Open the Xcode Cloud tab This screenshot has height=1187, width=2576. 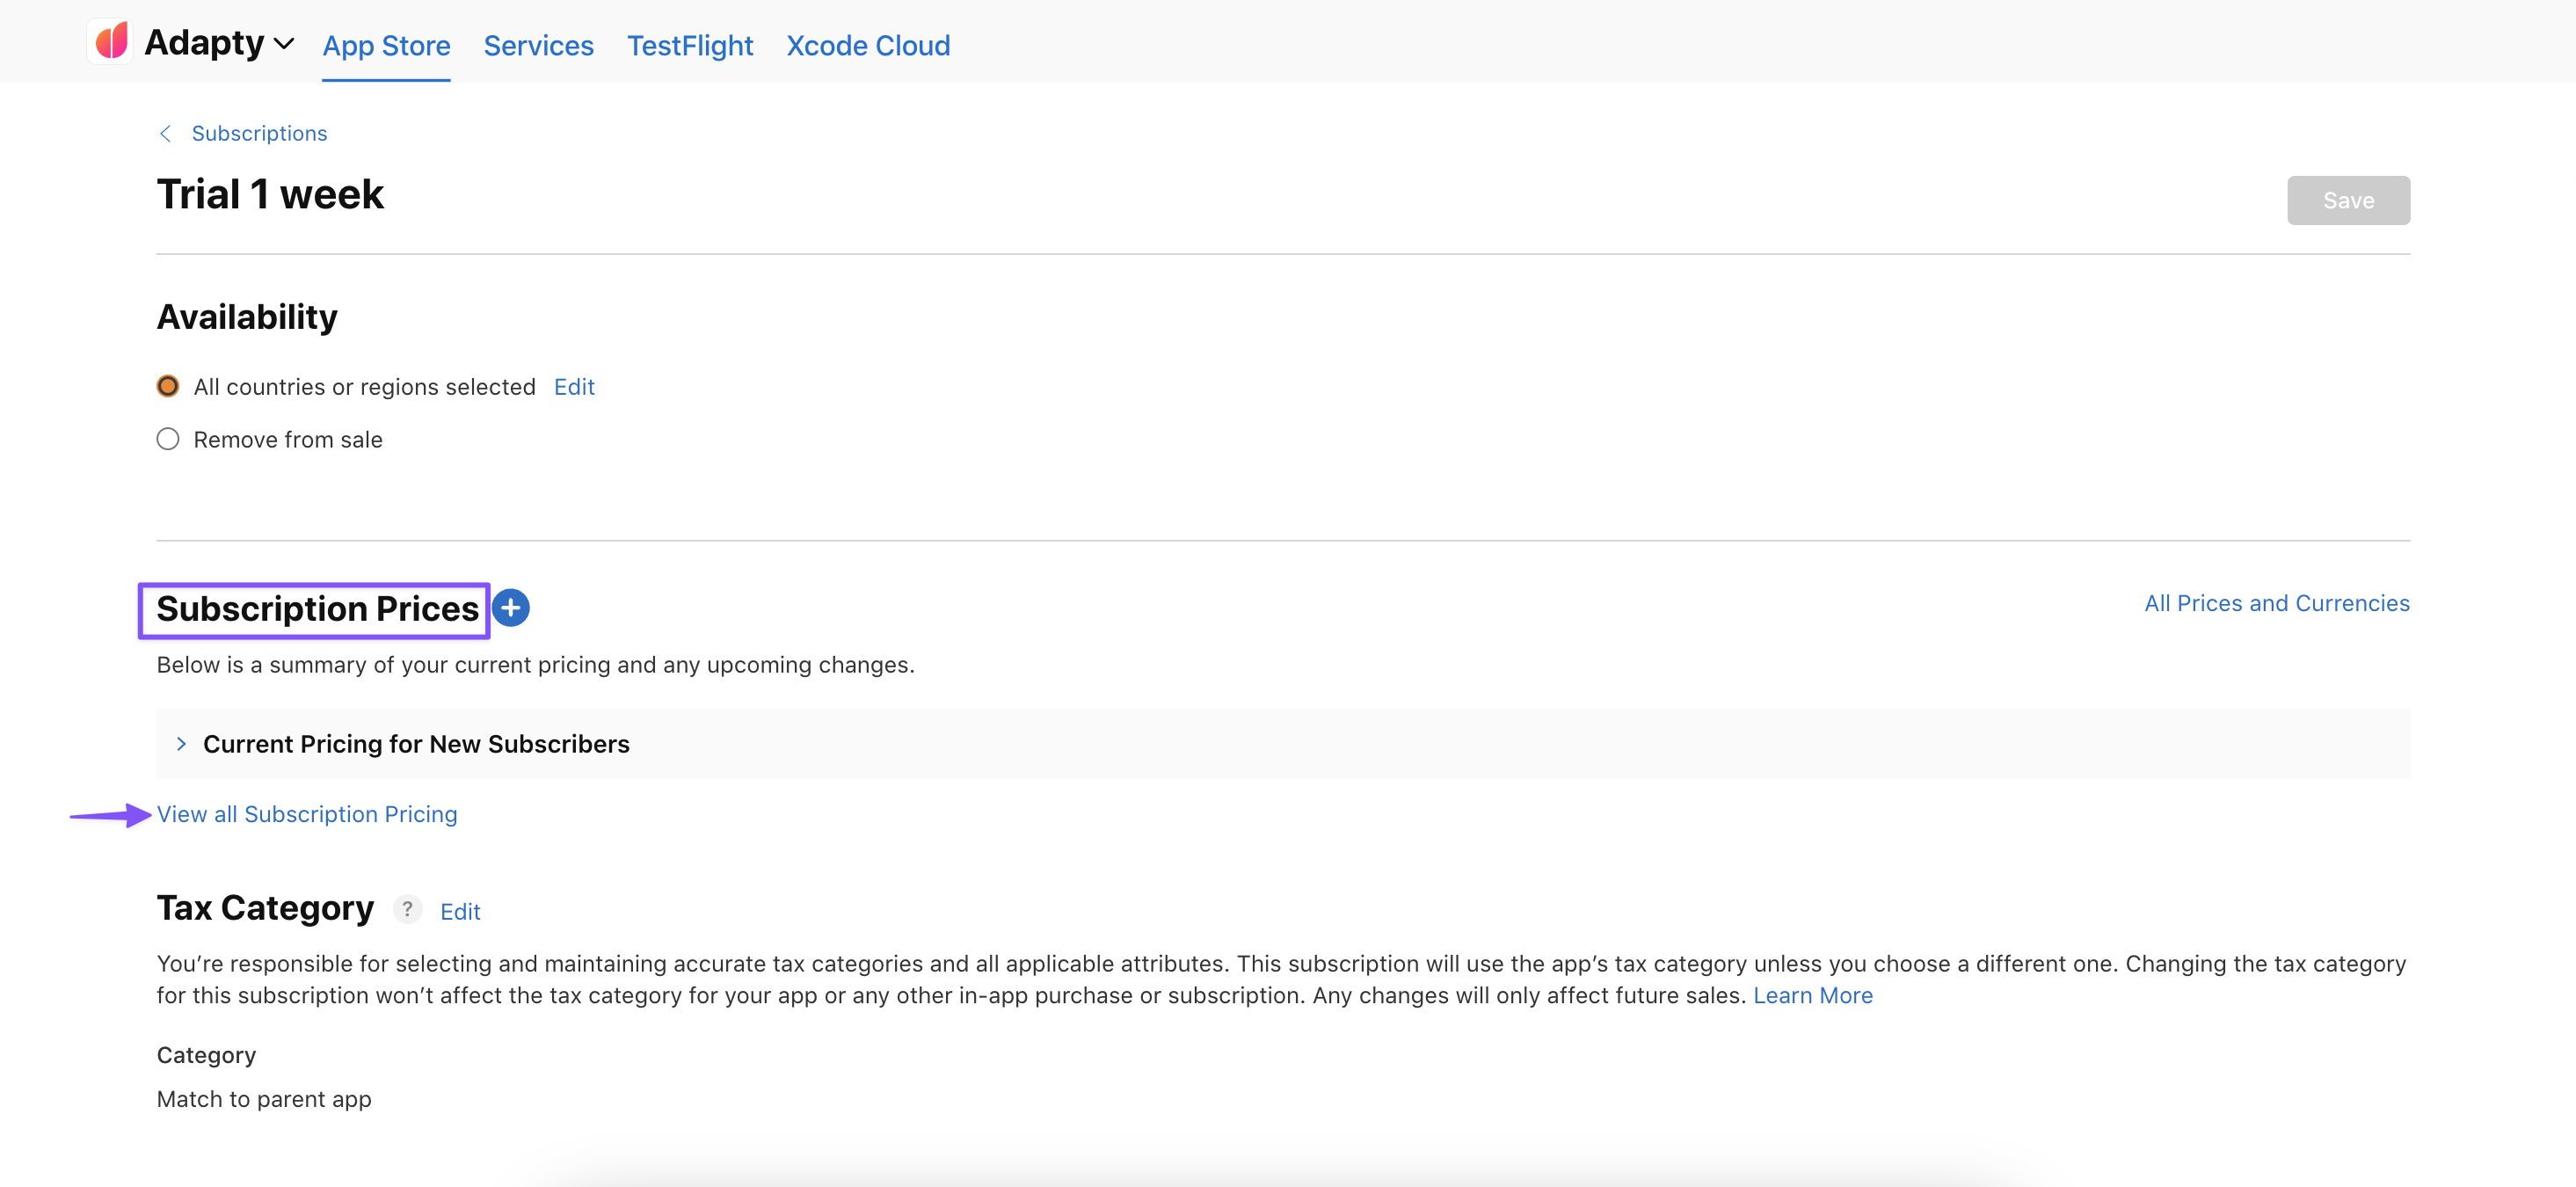(x=867, y=46)
